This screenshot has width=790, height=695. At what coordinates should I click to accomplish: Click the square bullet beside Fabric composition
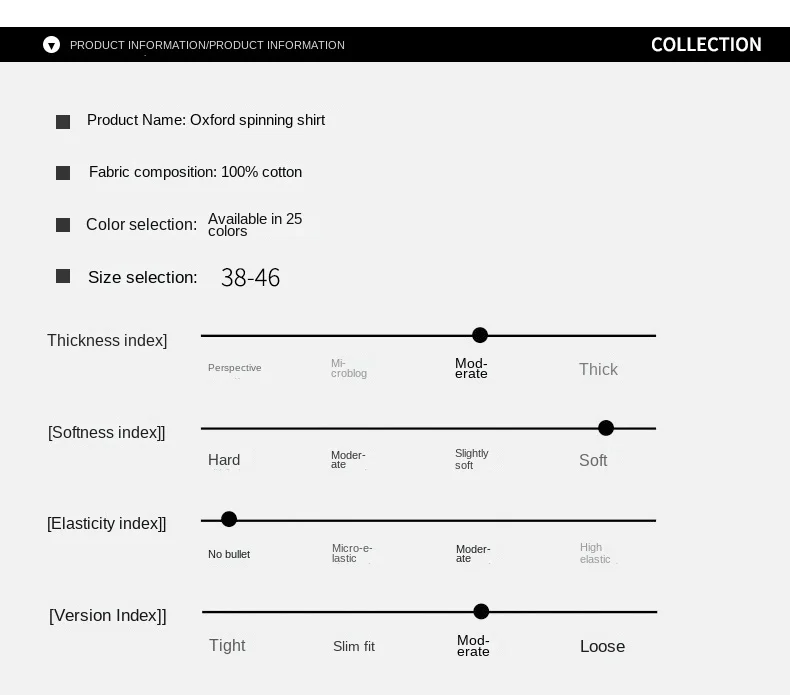click(63, 173)
